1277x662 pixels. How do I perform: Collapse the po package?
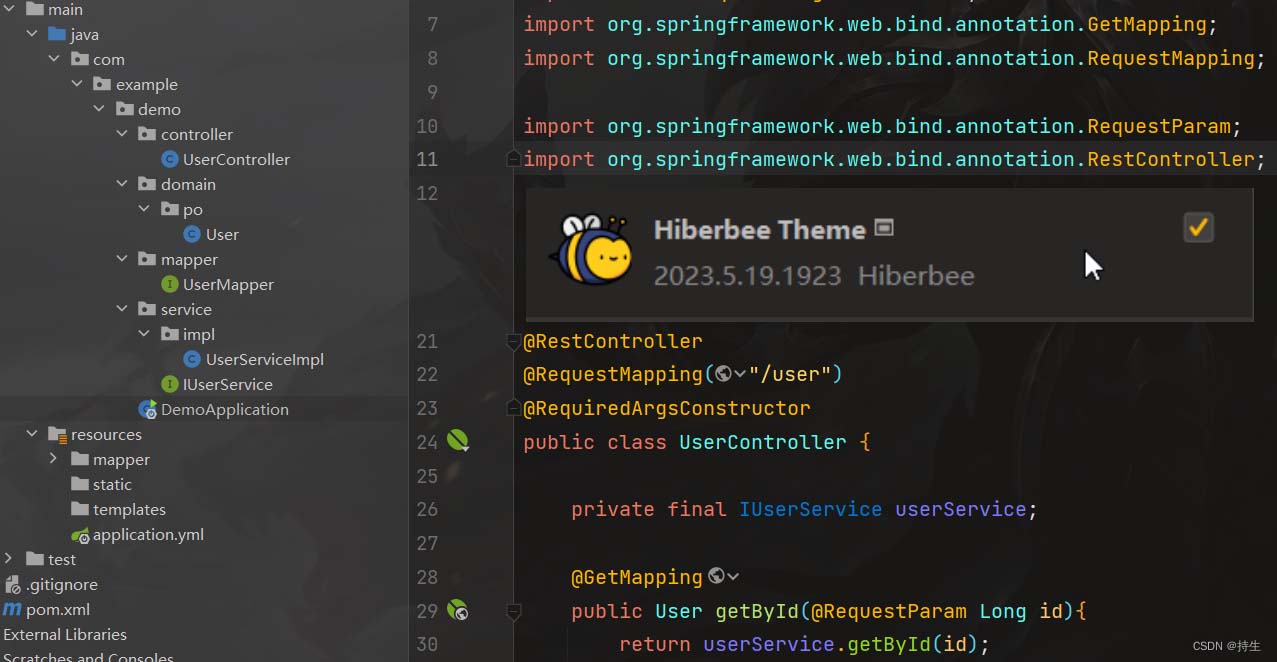(145, 209)
